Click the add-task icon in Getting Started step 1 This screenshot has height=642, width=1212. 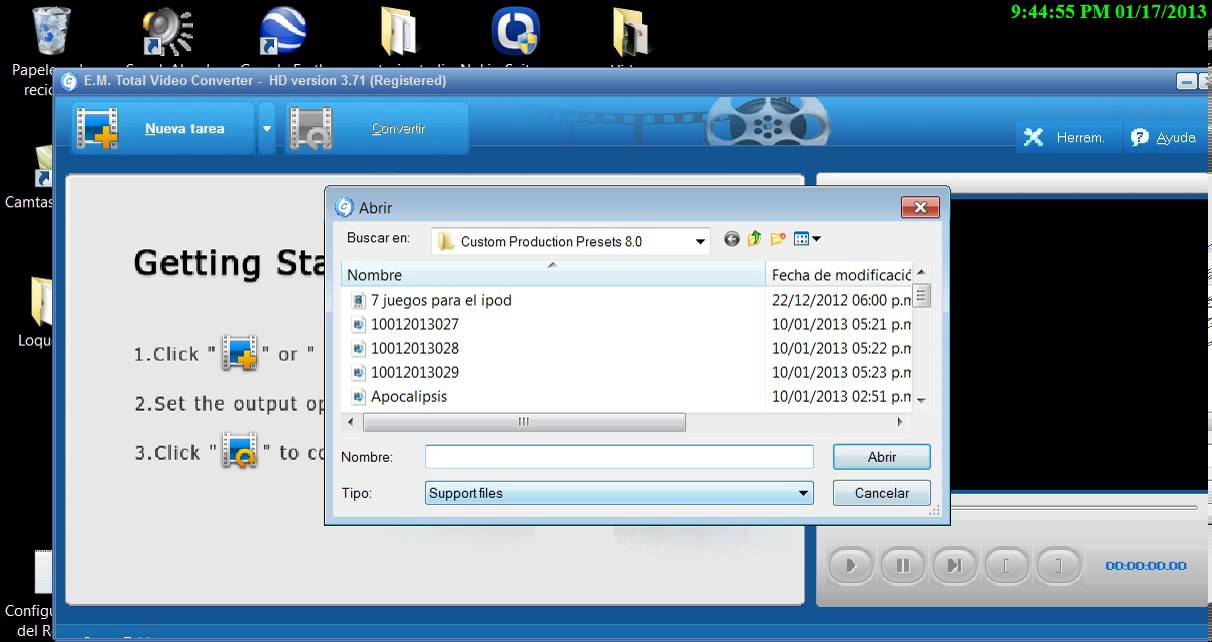coord(240,353)
